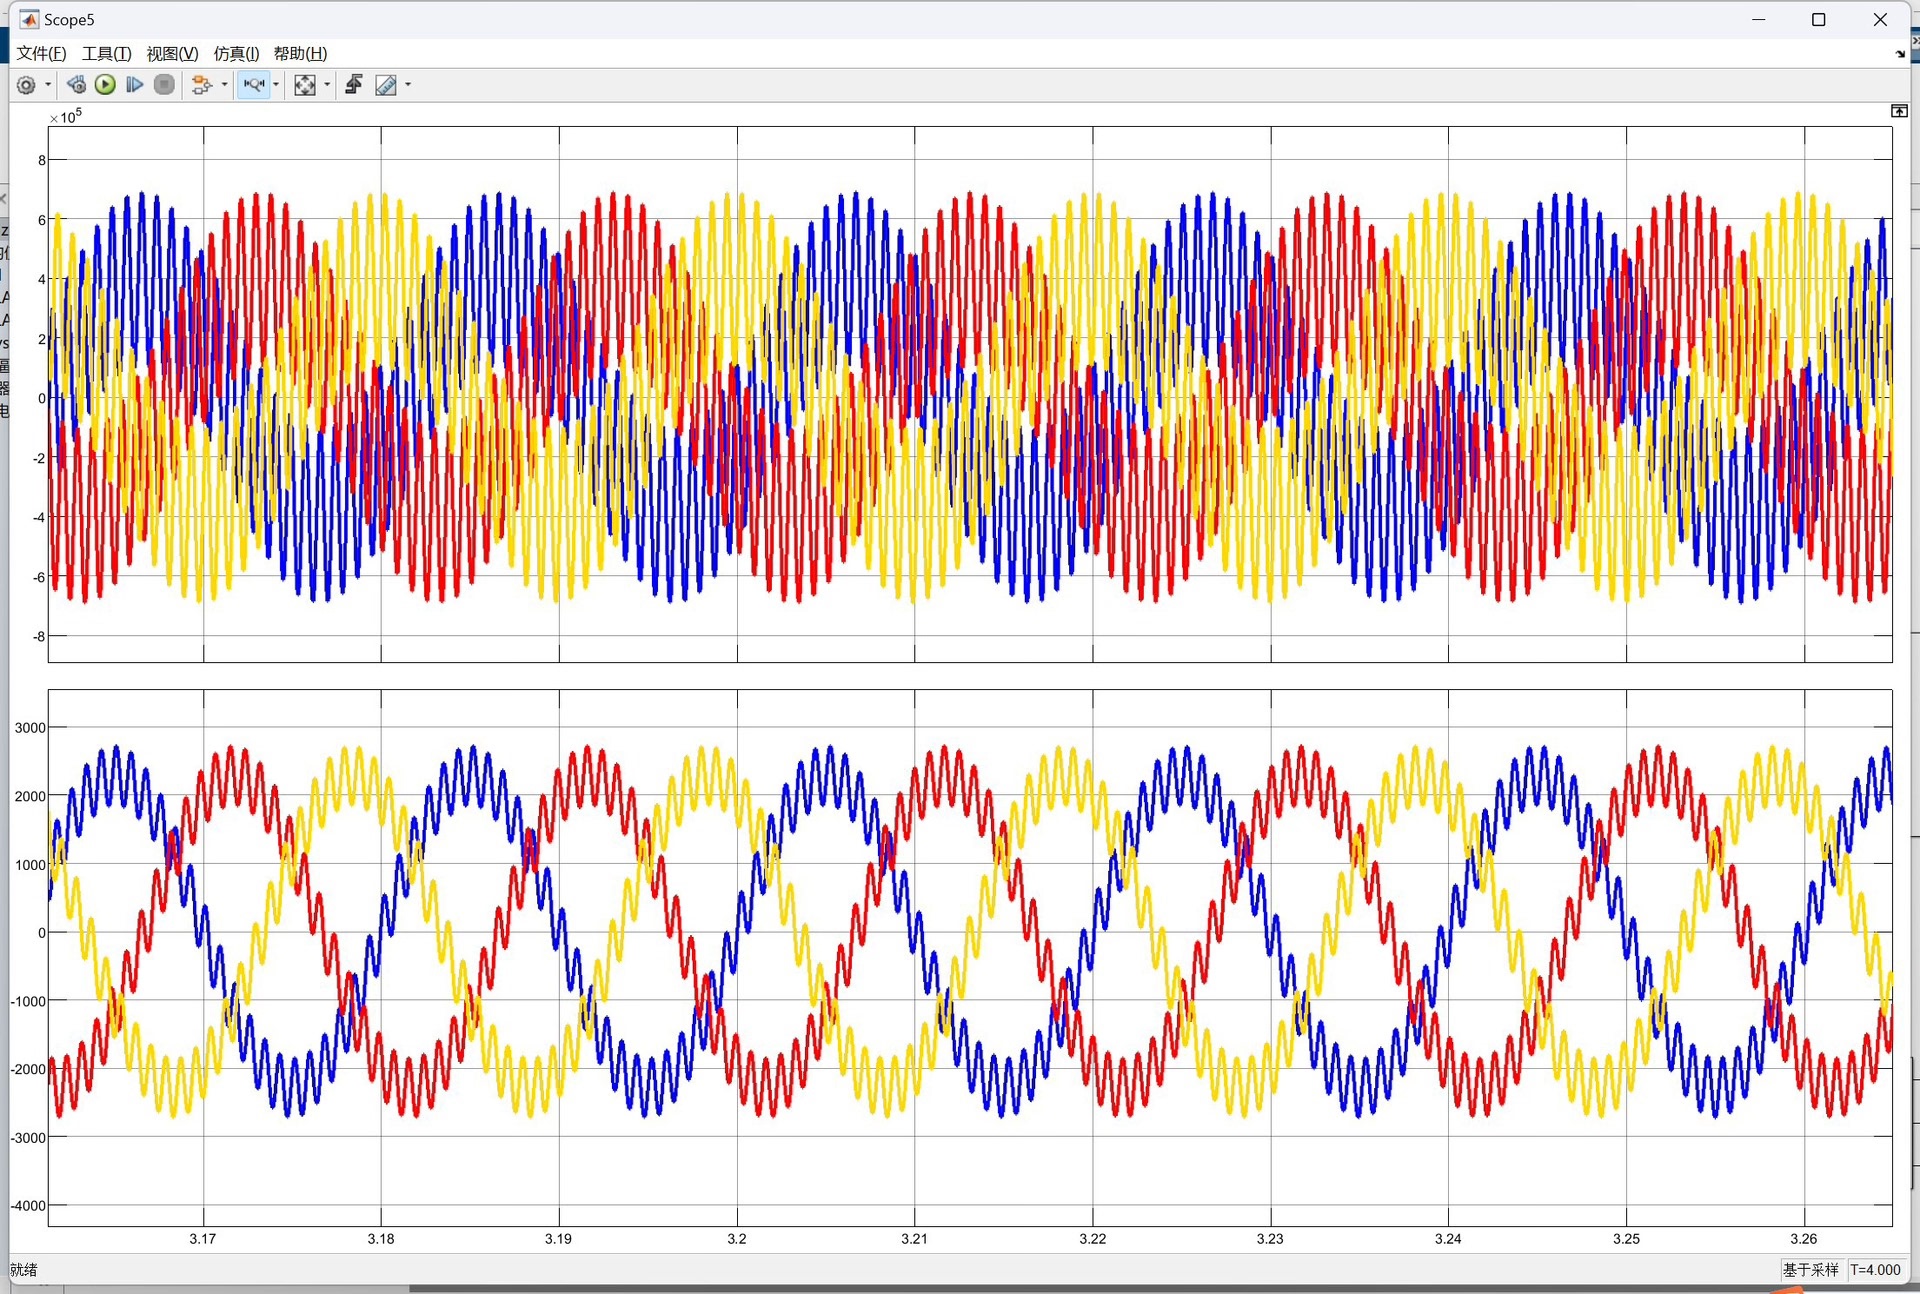Open cursor measurements ruler icon
The width and height of the screenshot is (1920, 1294).
(x=386, y=85)
